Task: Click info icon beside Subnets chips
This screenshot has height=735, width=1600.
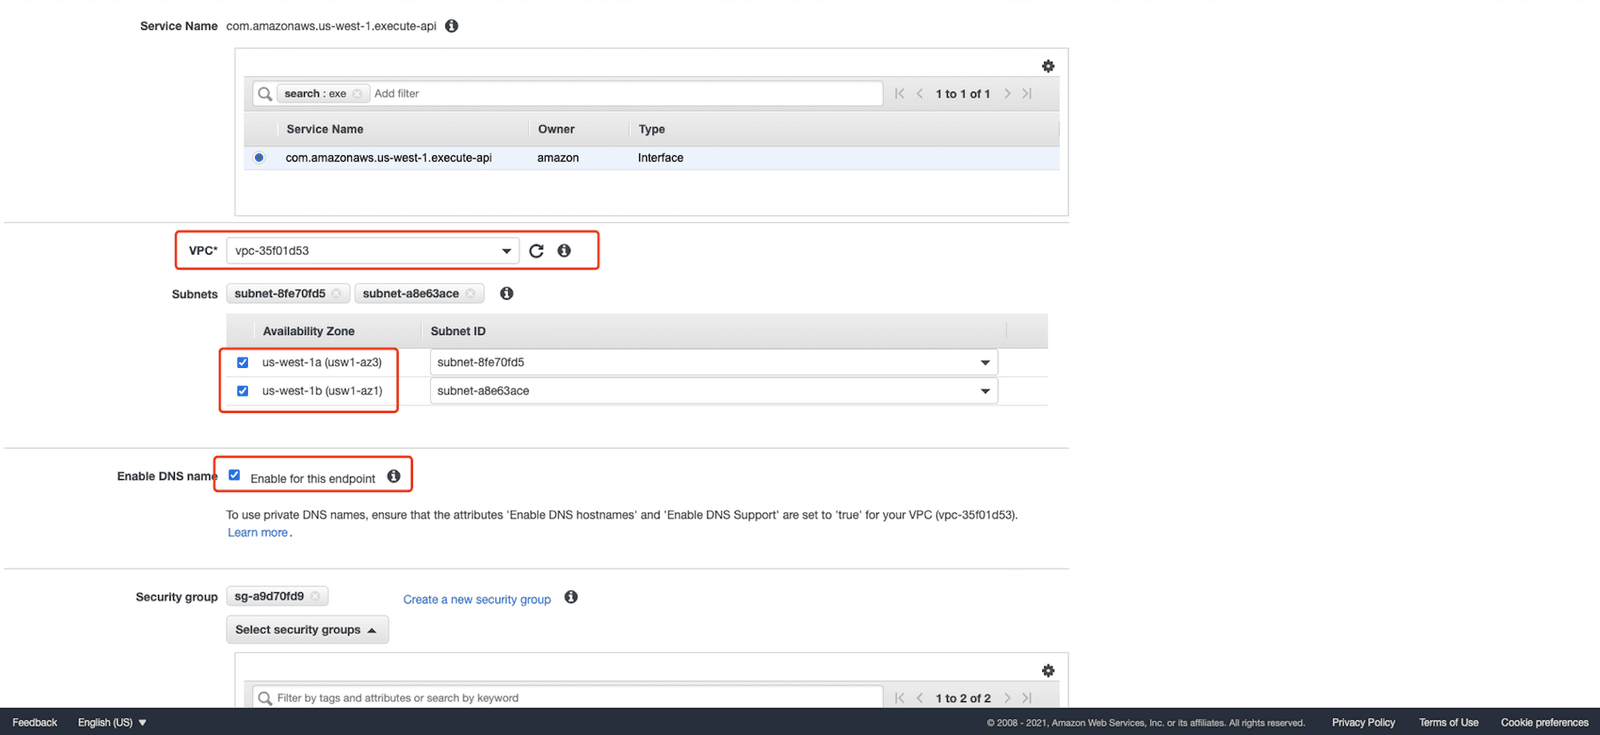Action: click(507, 293)
